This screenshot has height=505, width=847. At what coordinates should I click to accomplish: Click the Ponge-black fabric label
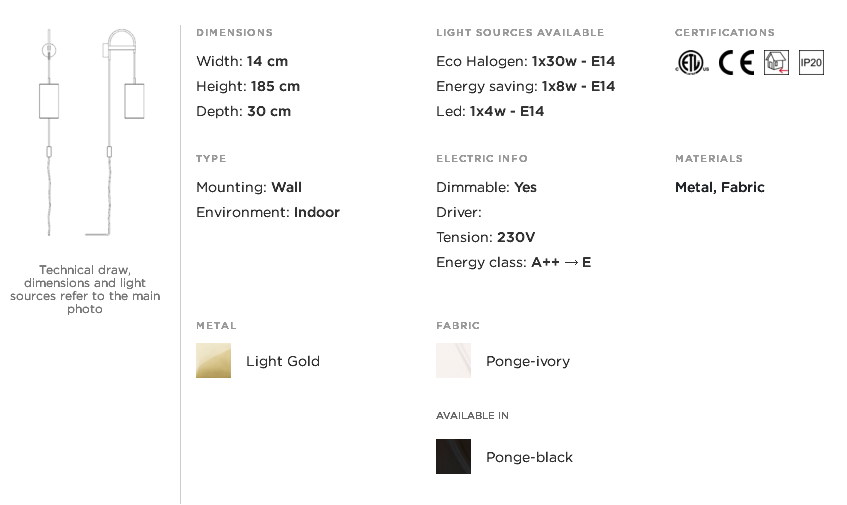tap(529, 457)
